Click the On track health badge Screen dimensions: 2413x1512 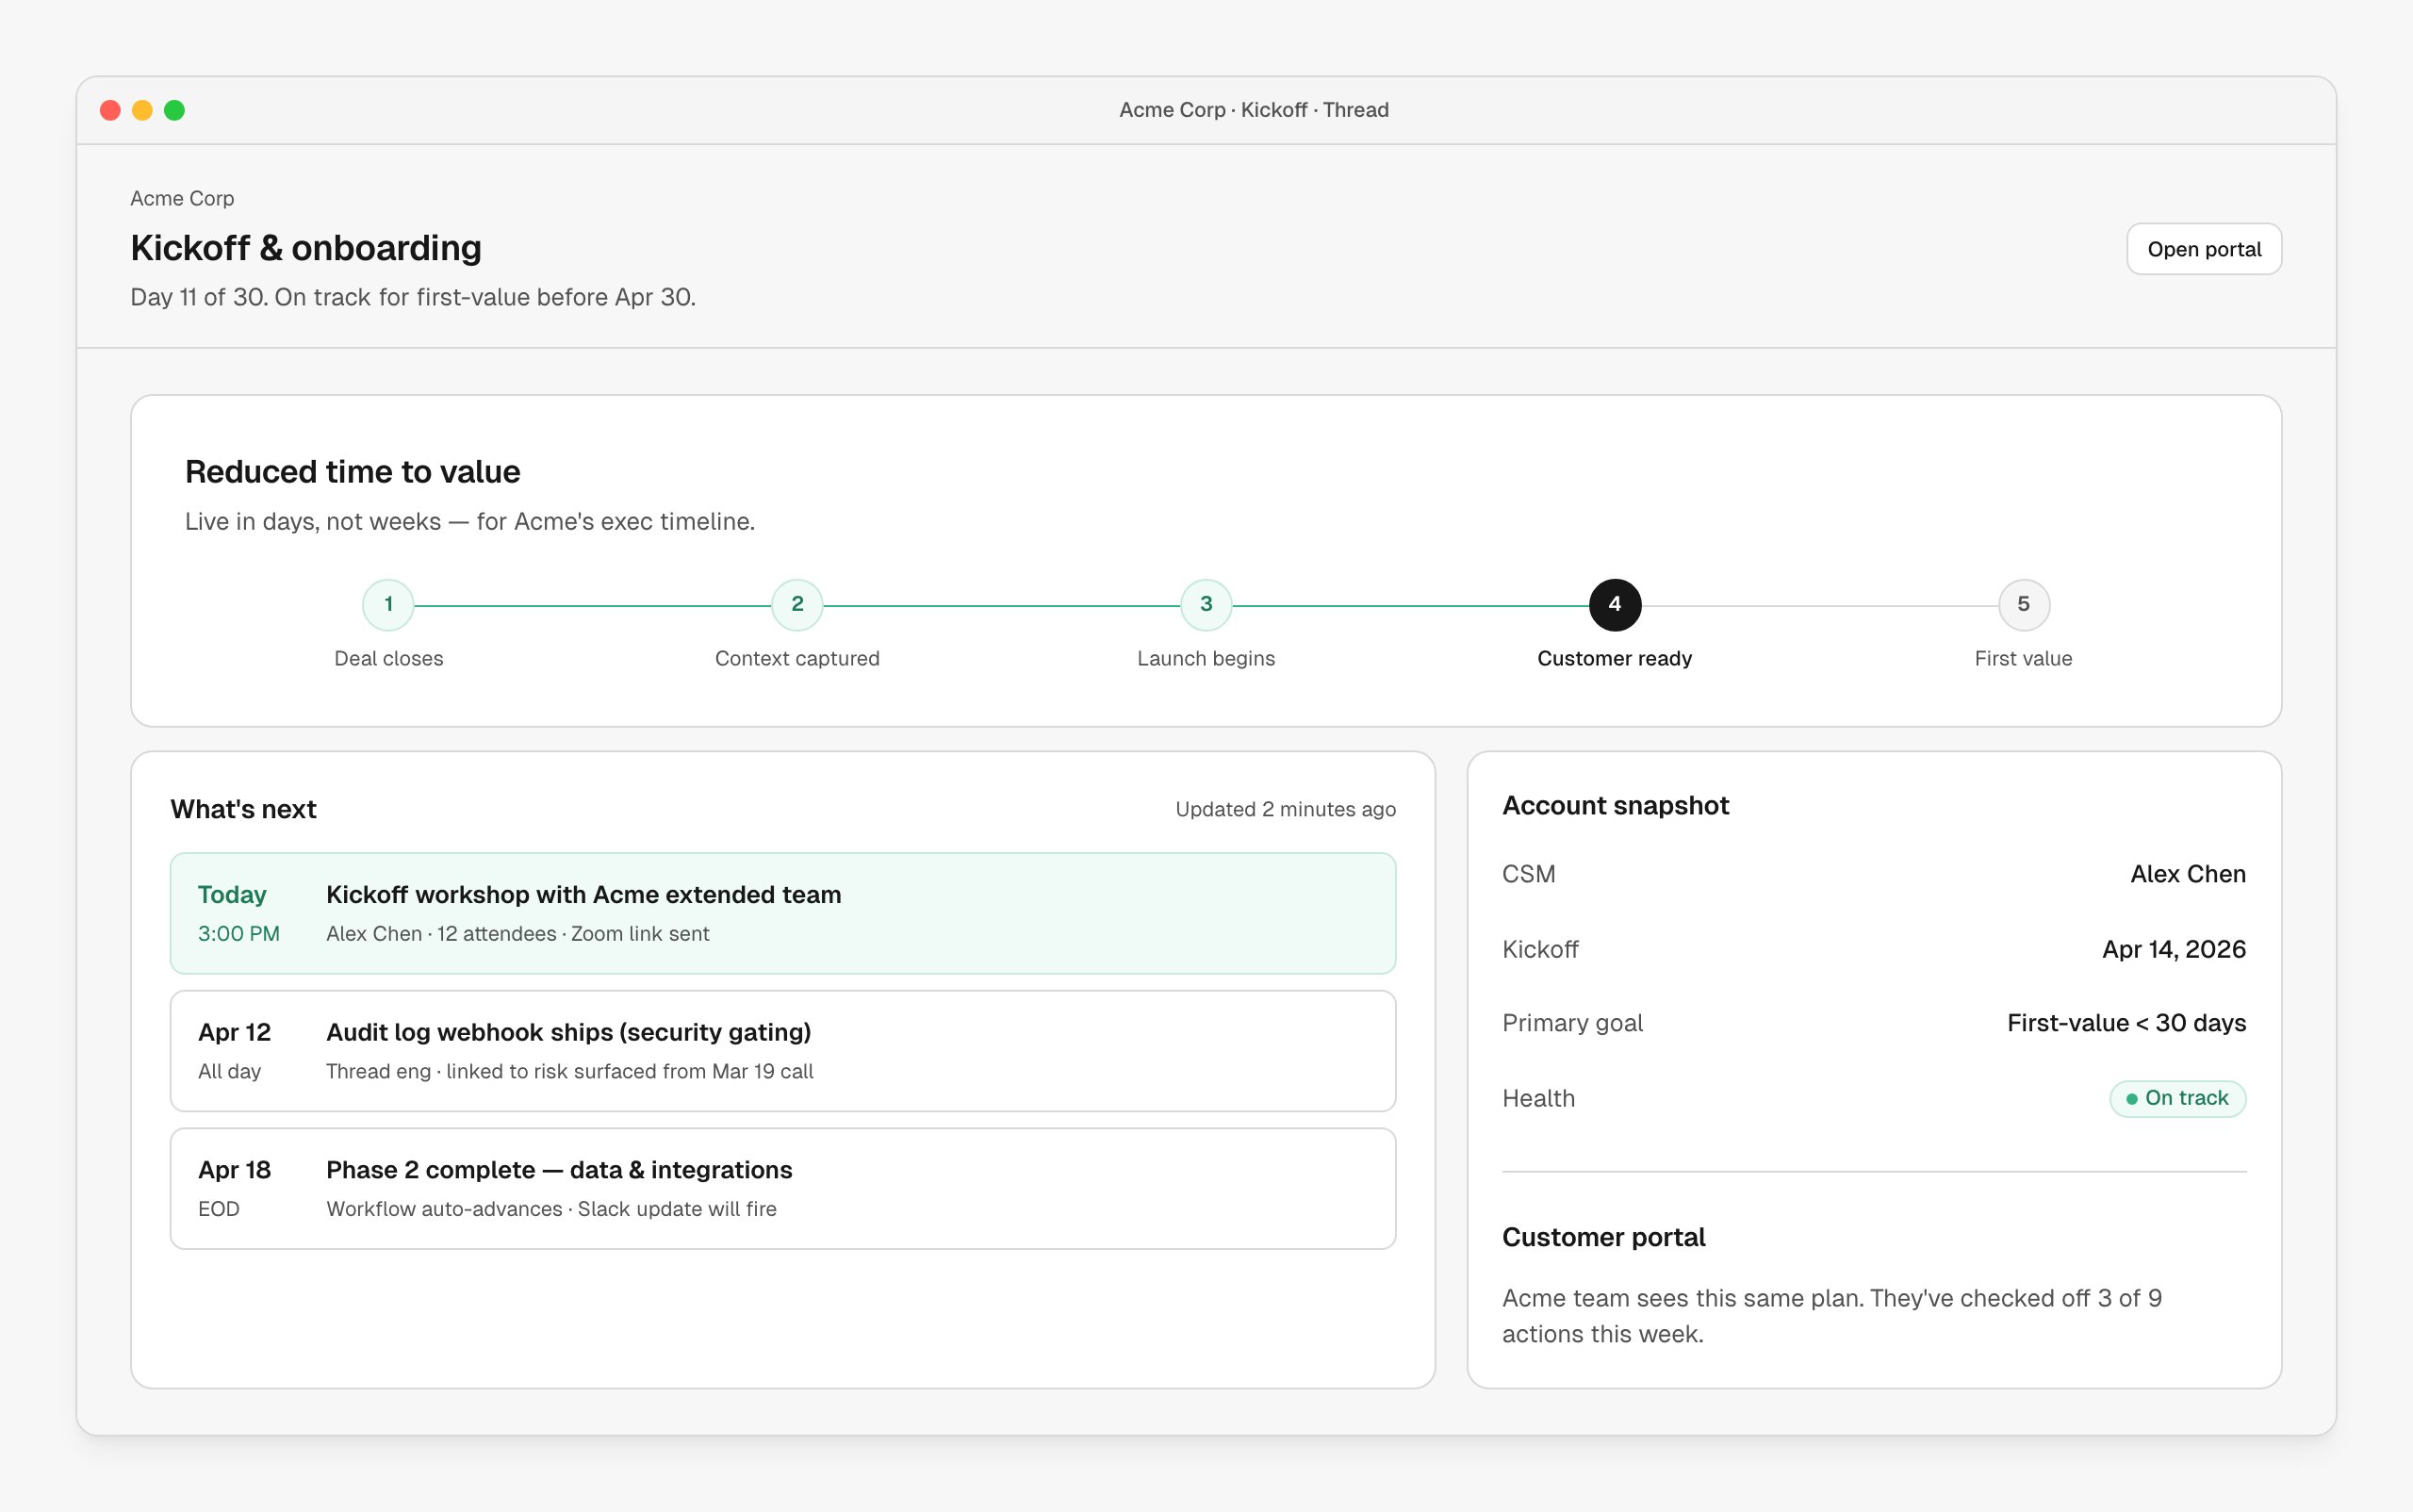click(2177, 1098)
